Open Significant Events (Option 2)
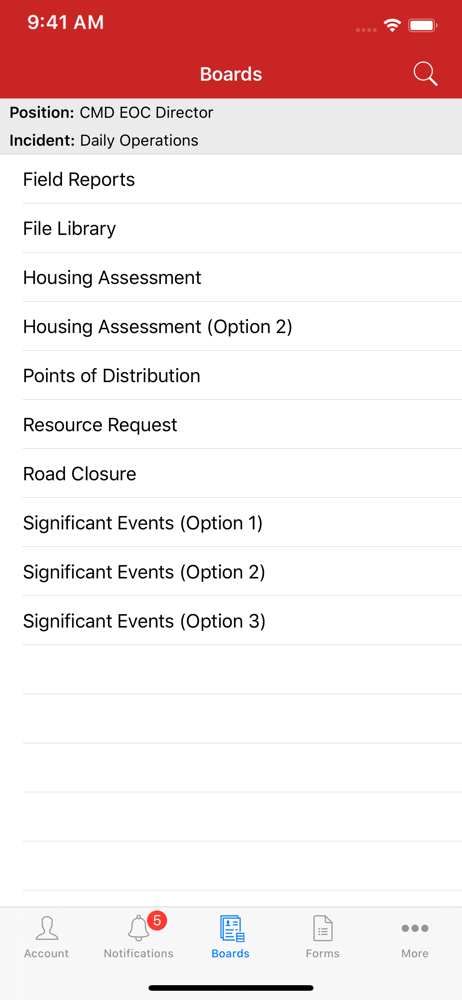462x1000 pixels. [231, 573]
